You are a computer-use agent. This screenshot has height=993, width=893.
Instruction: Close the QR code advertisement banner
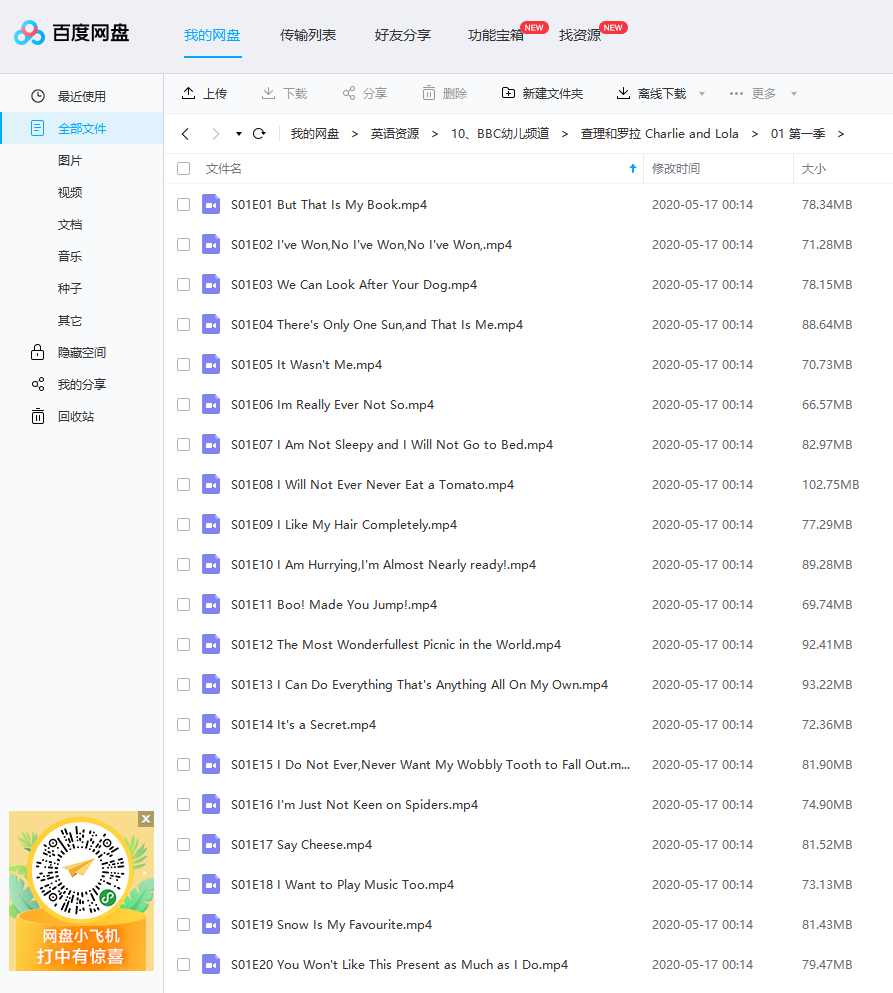146,819
